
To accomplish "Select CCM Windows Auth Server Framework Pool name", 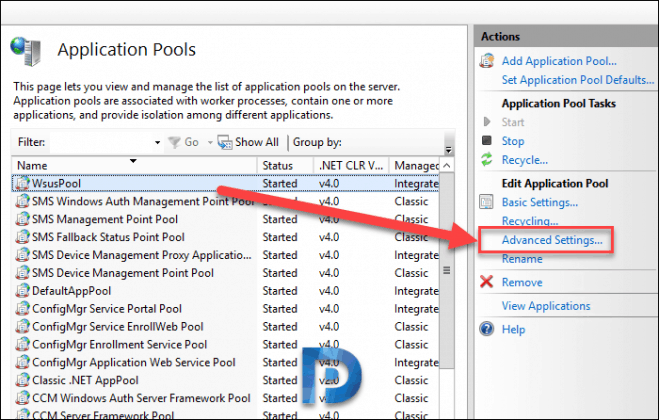I will pos(141,398).
